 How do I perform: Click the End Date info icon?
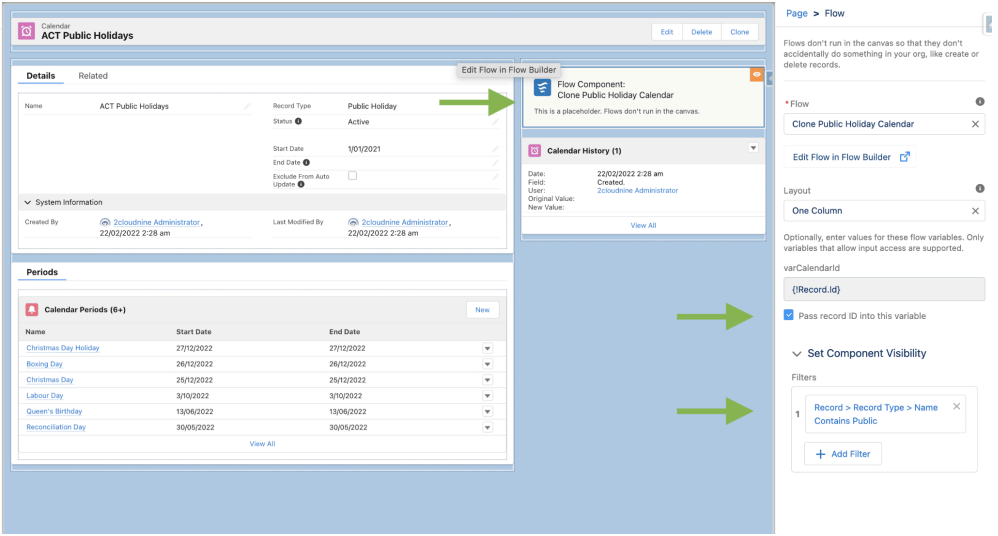pos(306,162)
